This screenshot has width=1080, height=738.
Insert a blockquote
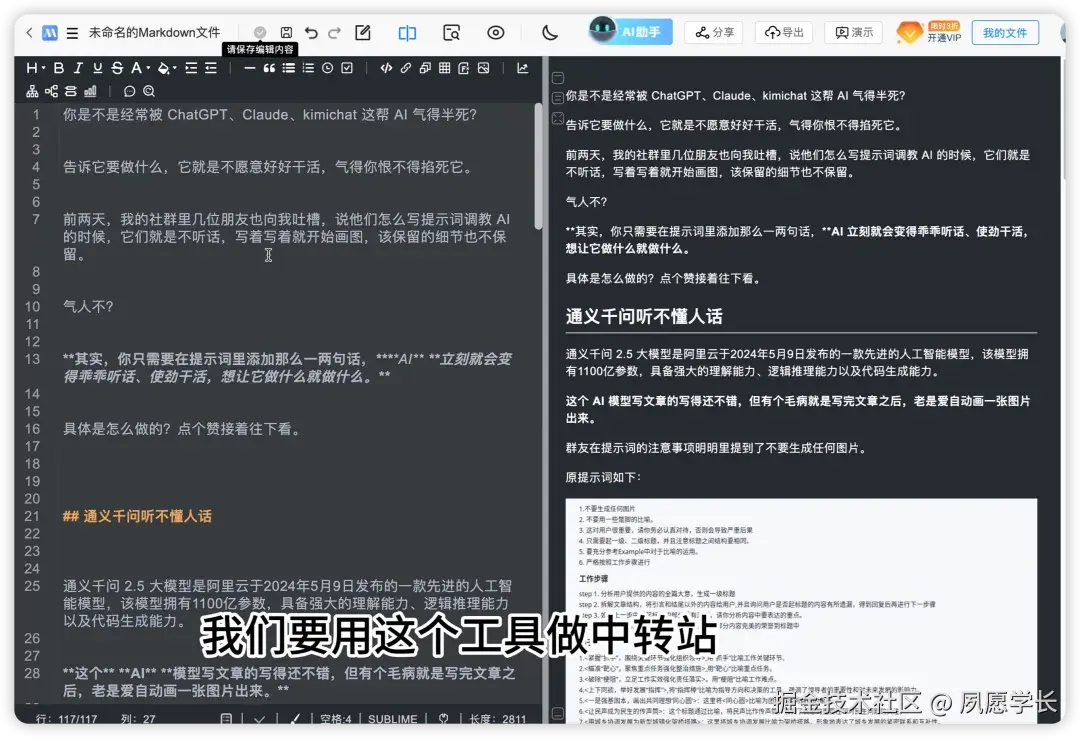coord(270,68)
